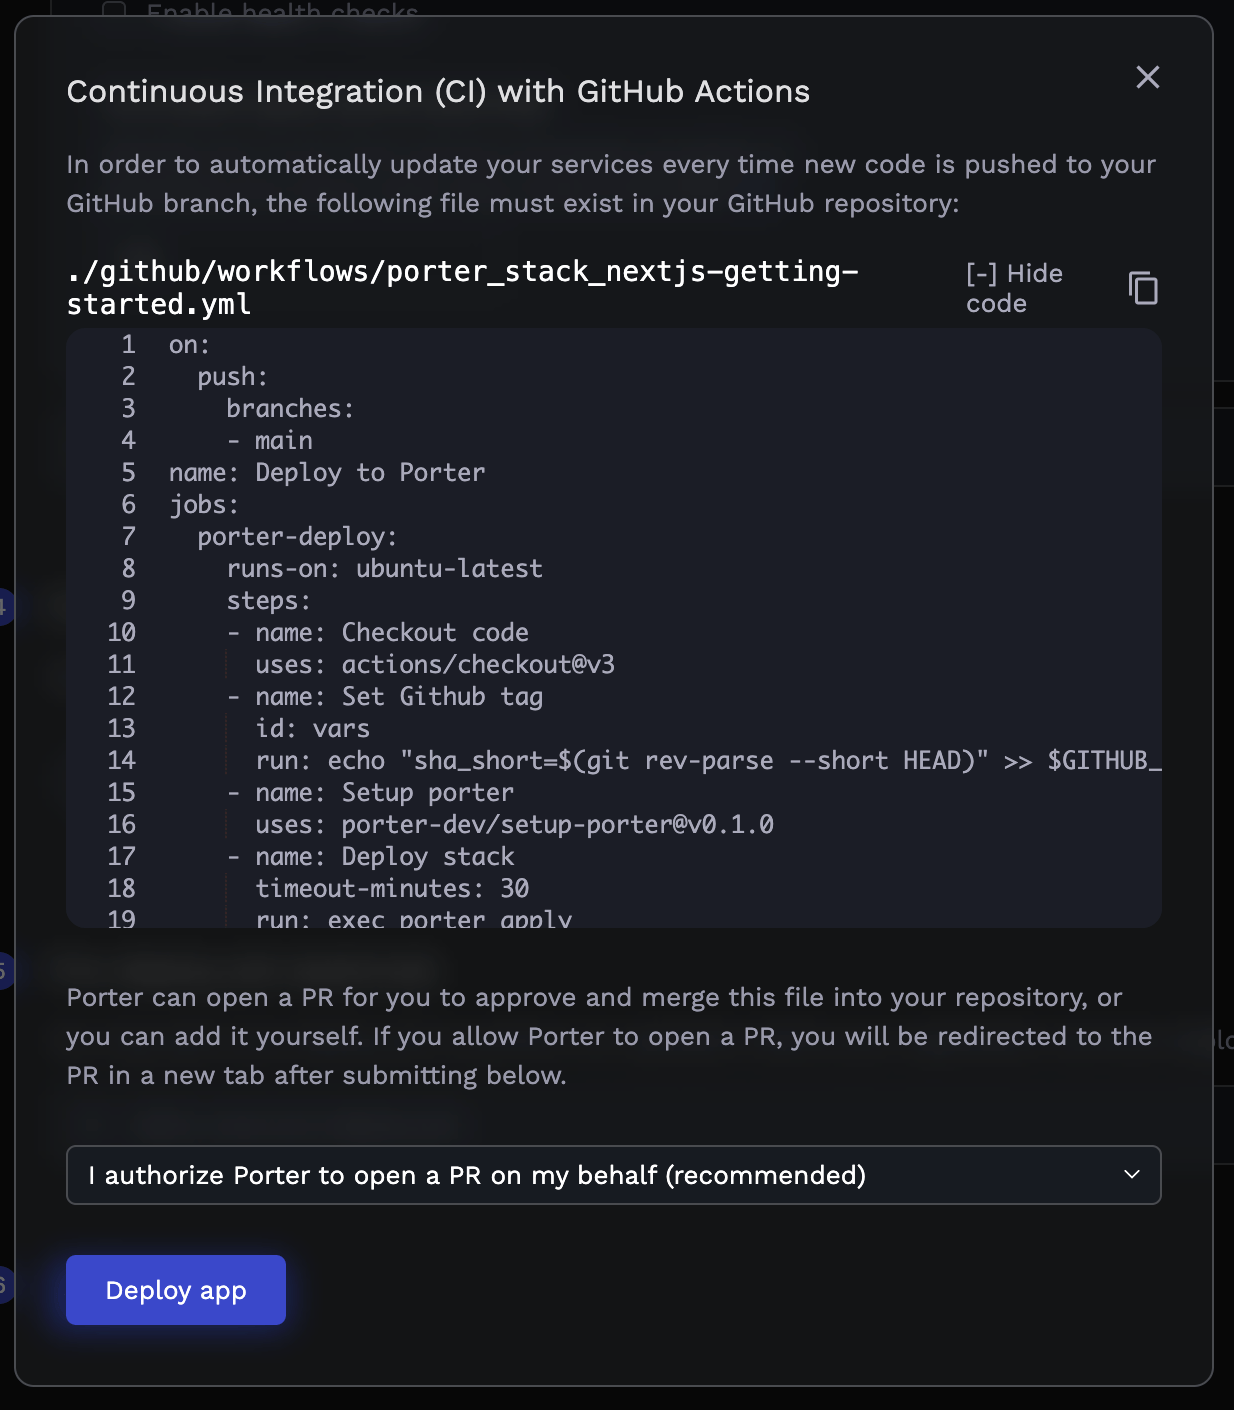Copy the workflow YAML code to clipboard
The height and width of the screenshot is (1410, 1234).
tap(1143, 288)
